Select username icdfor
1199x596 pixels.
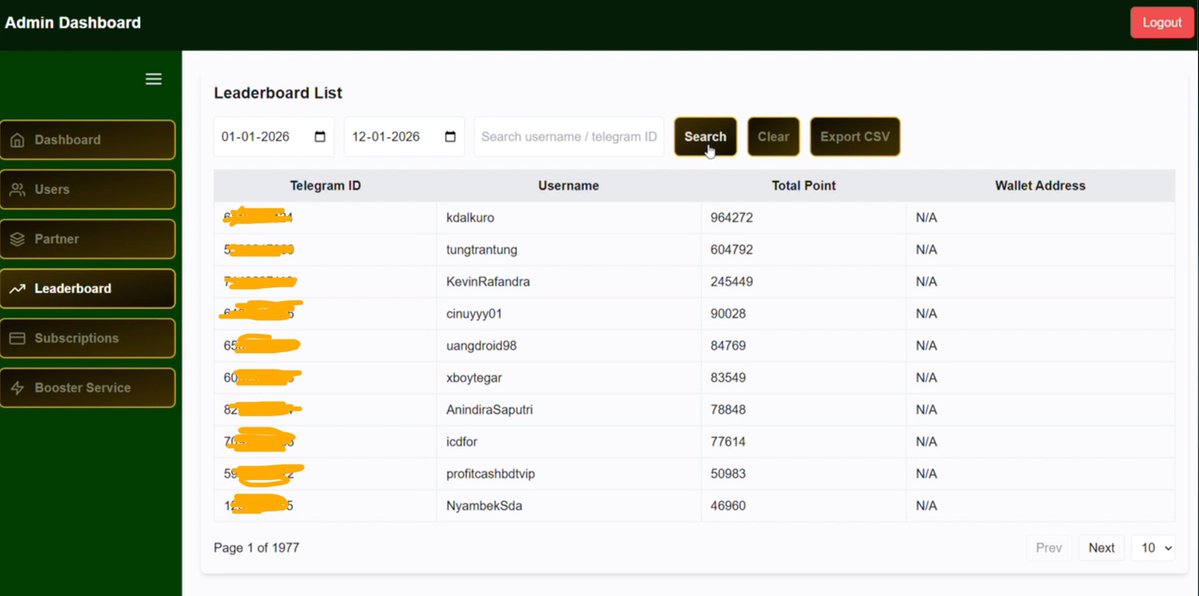462,442
